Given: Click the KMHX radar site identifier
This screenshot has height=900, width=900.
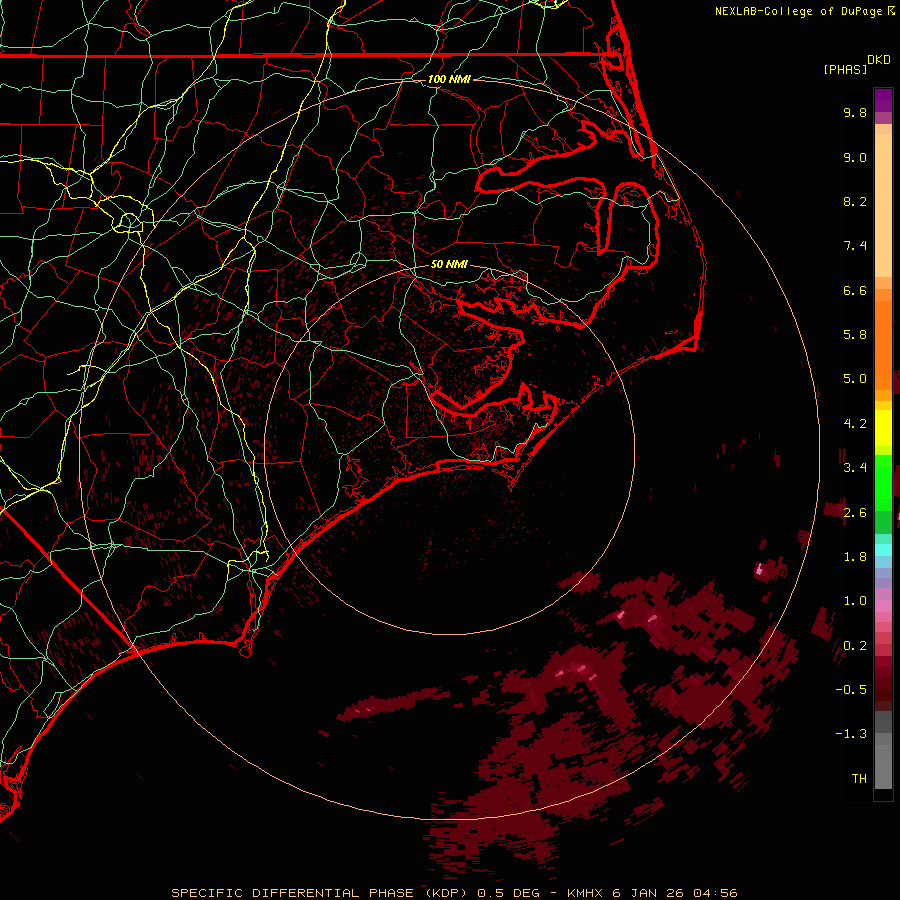Looking at the screenshot, I should 585,893.
